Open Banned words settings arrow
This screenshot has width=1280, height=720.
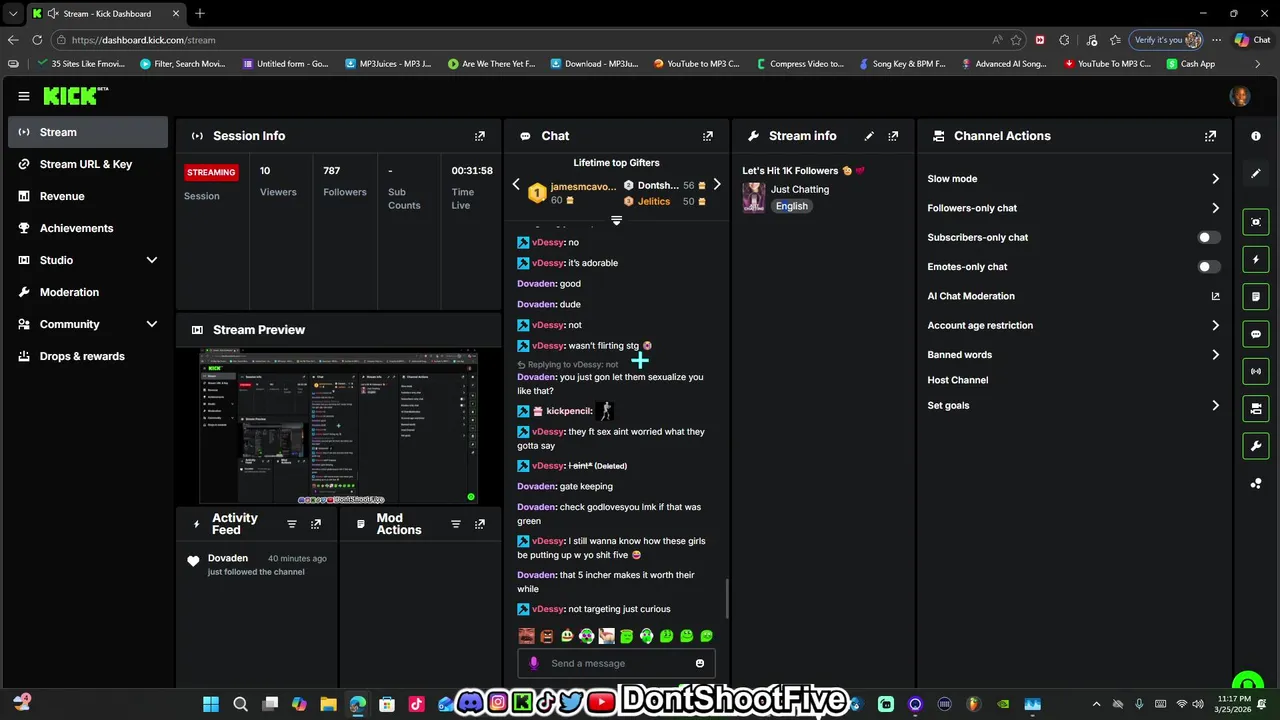coord(1215,355)
